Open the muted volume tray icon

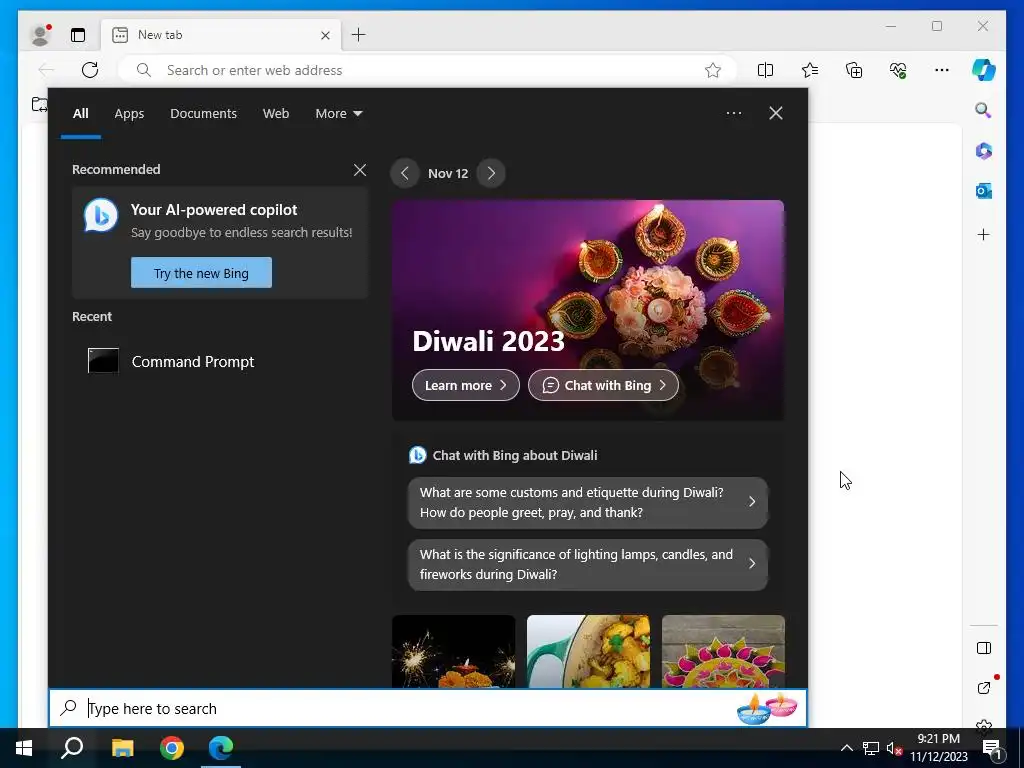[x=894, y=748]
